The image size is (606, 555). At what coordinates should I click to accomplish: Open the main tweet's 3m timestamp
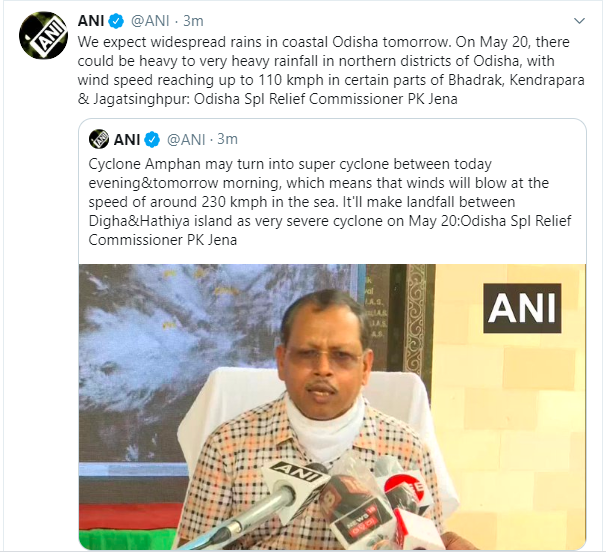click(x=197, y=22)
